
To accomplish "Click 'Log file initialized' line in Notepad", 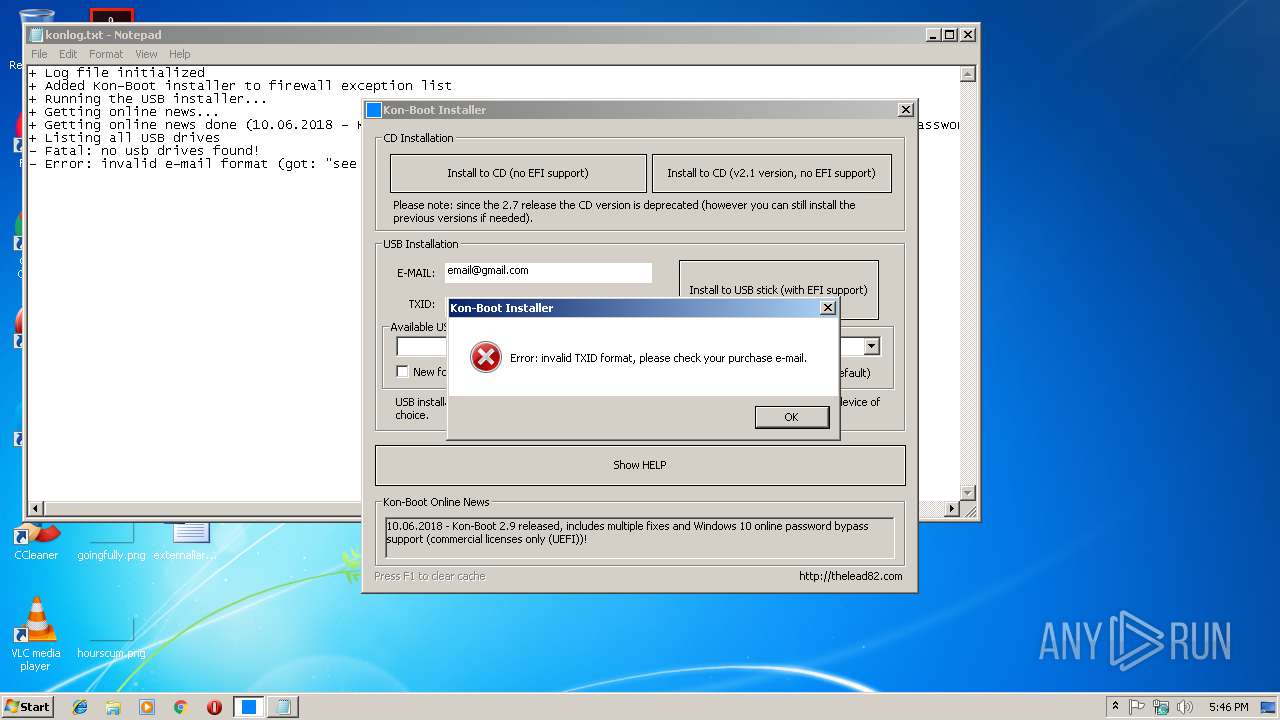I will [117, 73].
